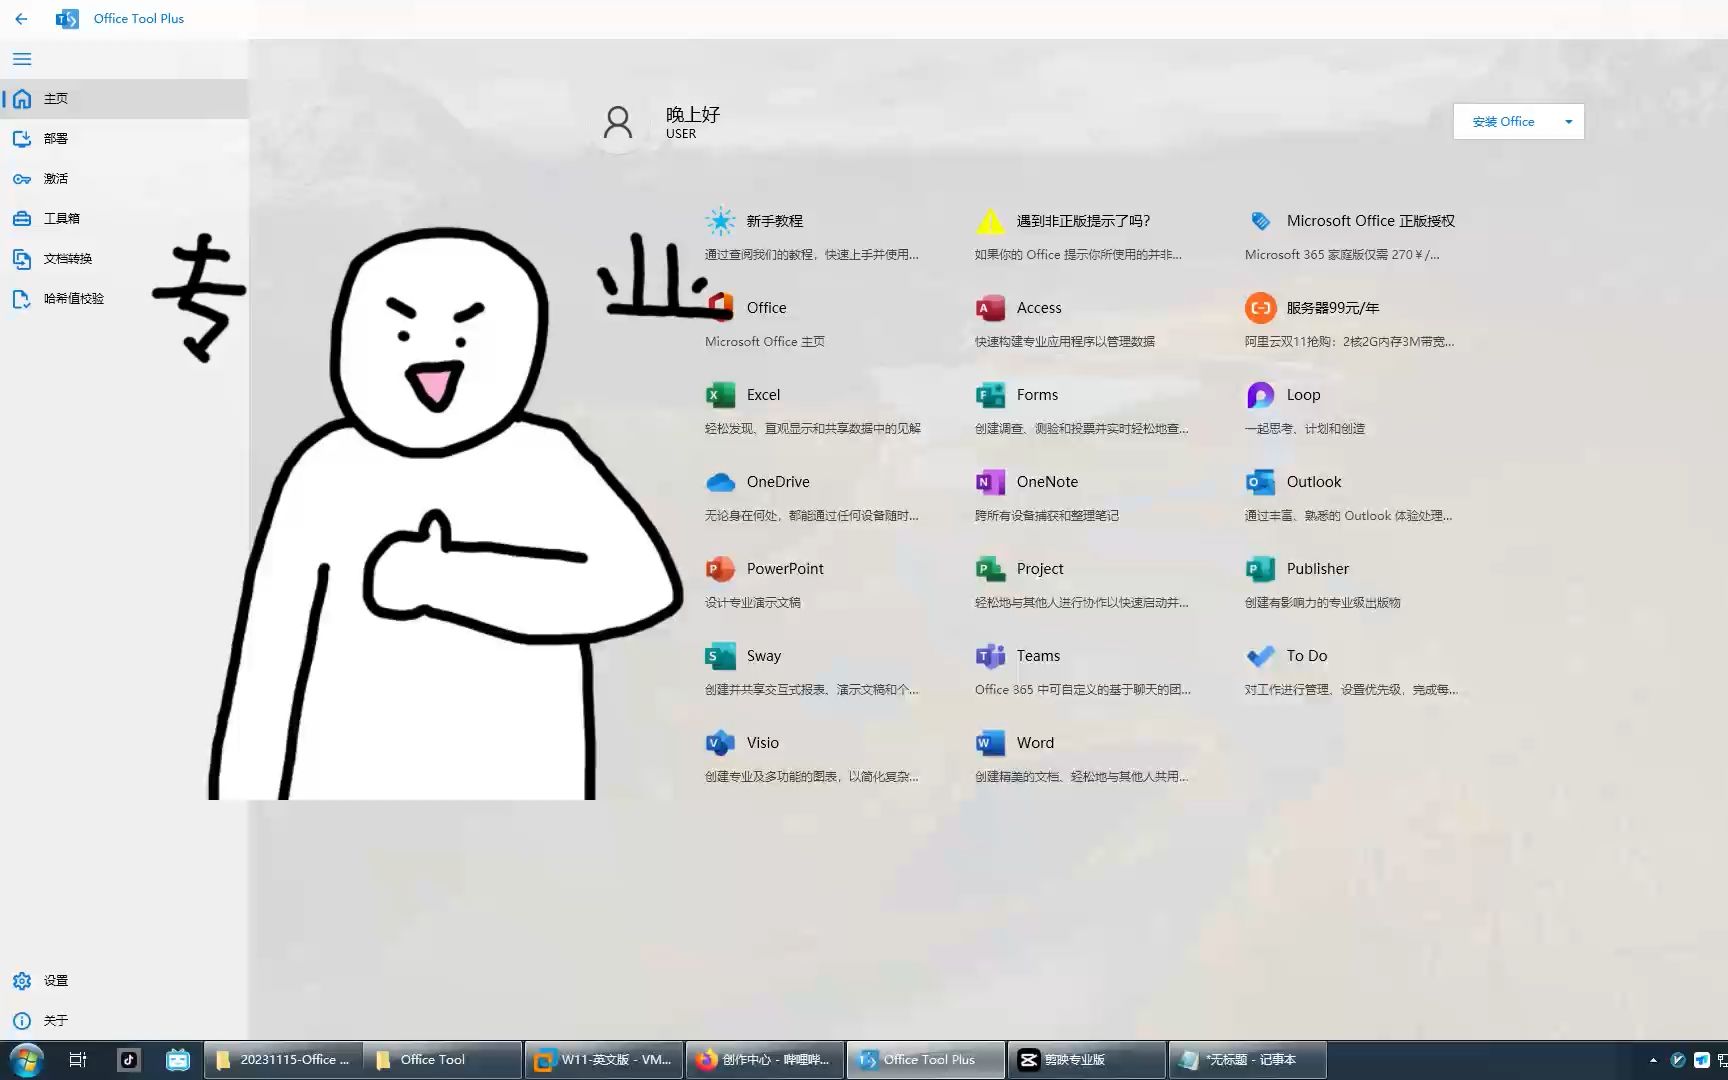Open the 新手教程 tutorial icon
The image size is (1728, 1080).
point(720,221)
